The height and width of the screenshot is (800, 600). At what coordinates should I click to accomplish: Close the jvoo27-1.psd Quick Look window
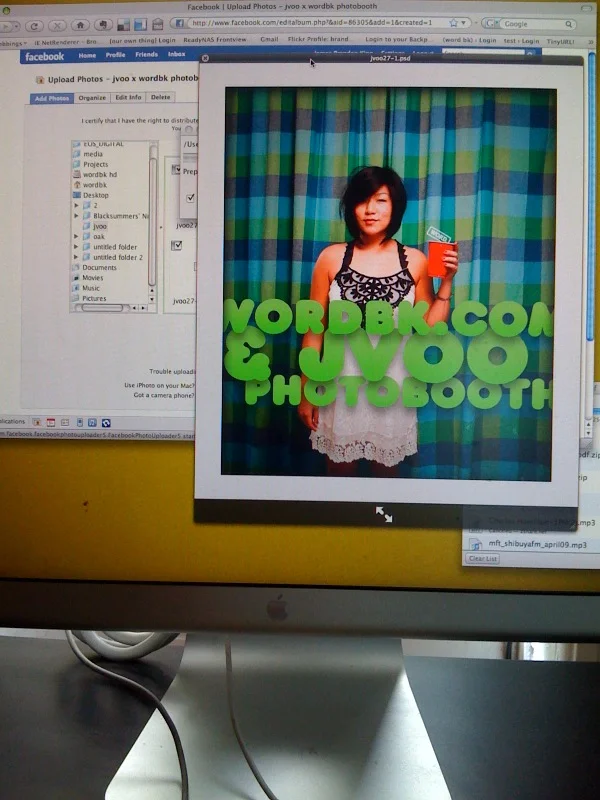pyautogui.click(x=205, y=59)
